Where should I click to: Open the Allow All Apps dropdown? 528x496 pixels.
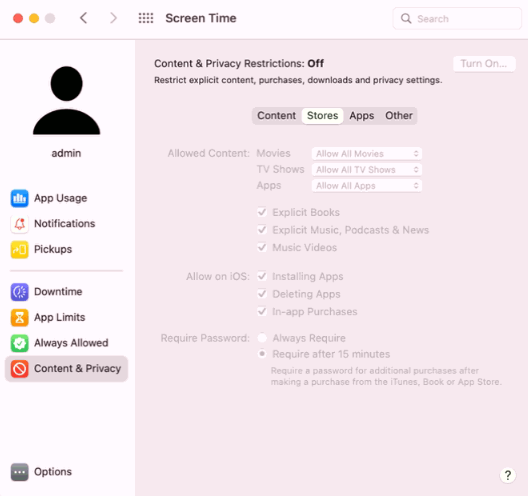(x=367, y=186)
